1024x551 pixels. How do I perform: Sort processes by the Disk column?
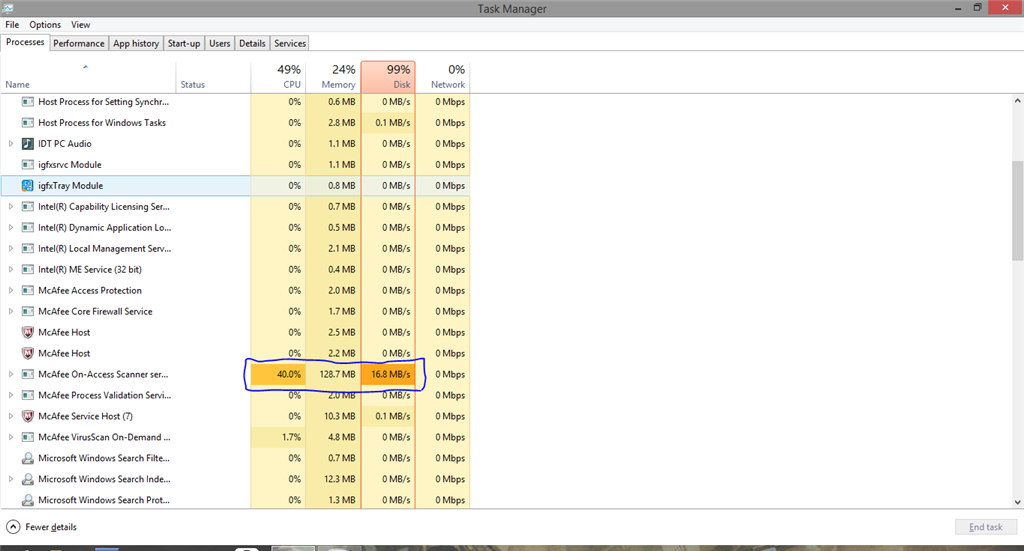coord(388,77)
